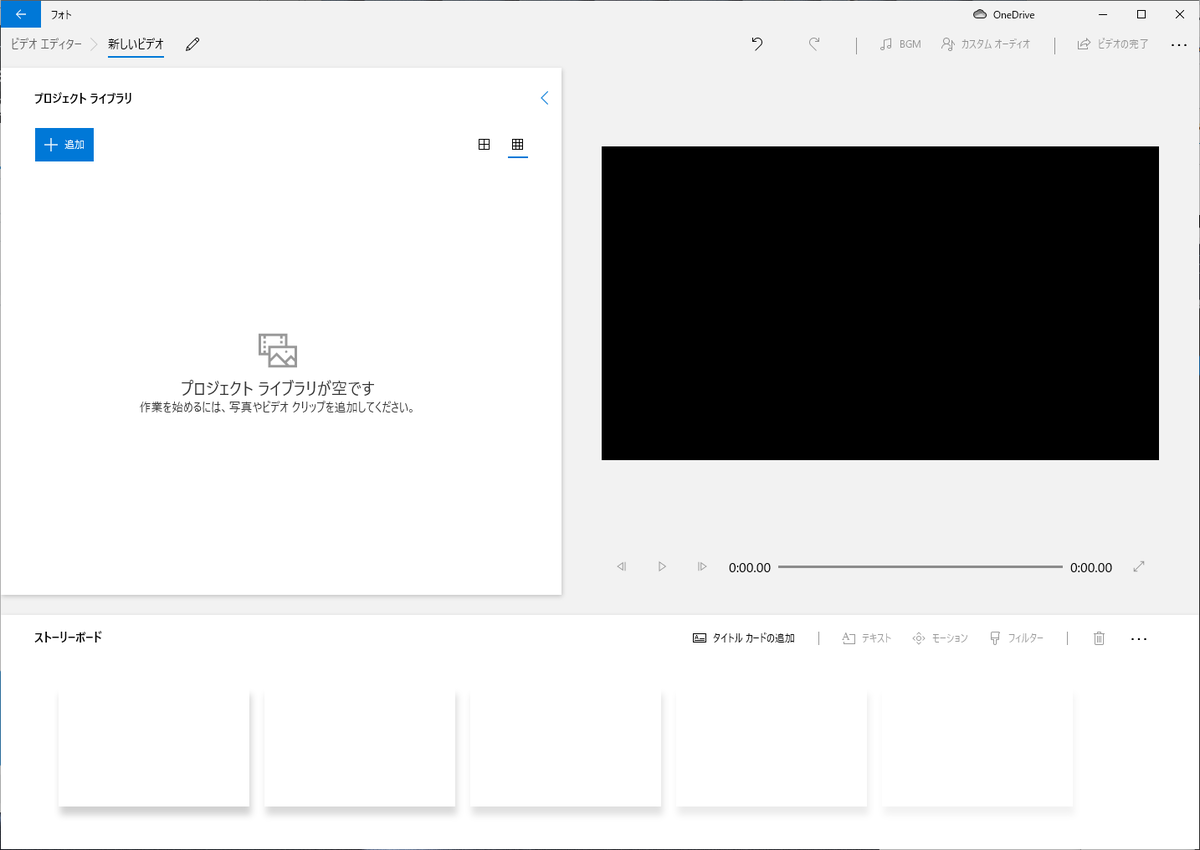Select the third empty storyboard slot
Viewport: 1200px width, 850px height.
click(566, 748)
